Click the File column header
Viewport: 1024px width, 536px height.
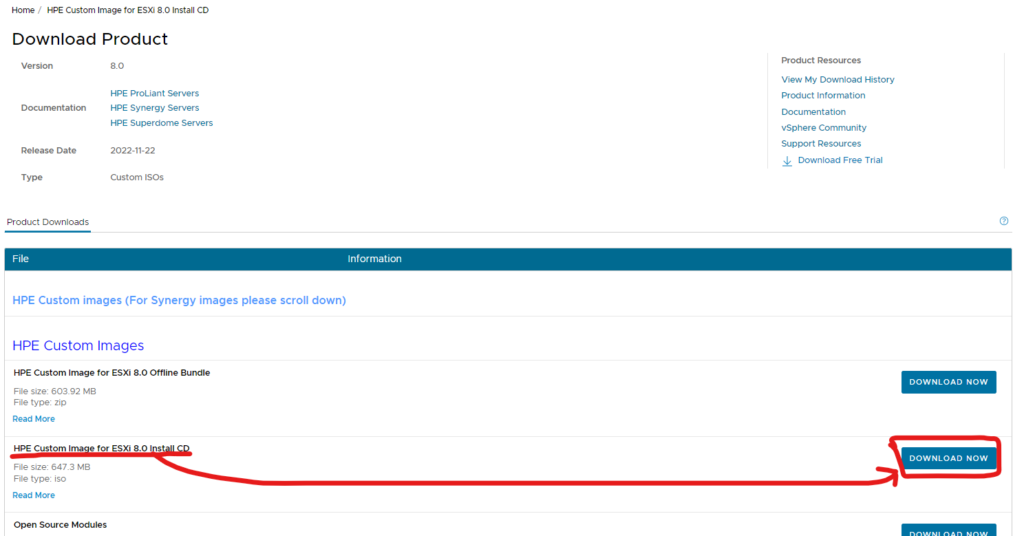(21, 259)
